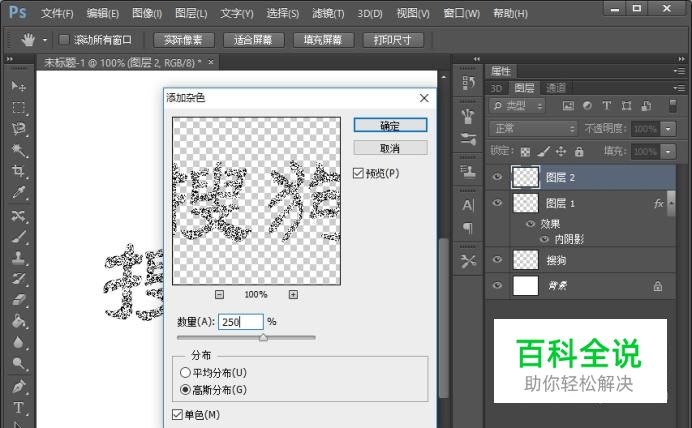Expand the toolbox double arrow
Image resolution: width=692 pixels, height=428 pixels.
(x=10, y=59)
